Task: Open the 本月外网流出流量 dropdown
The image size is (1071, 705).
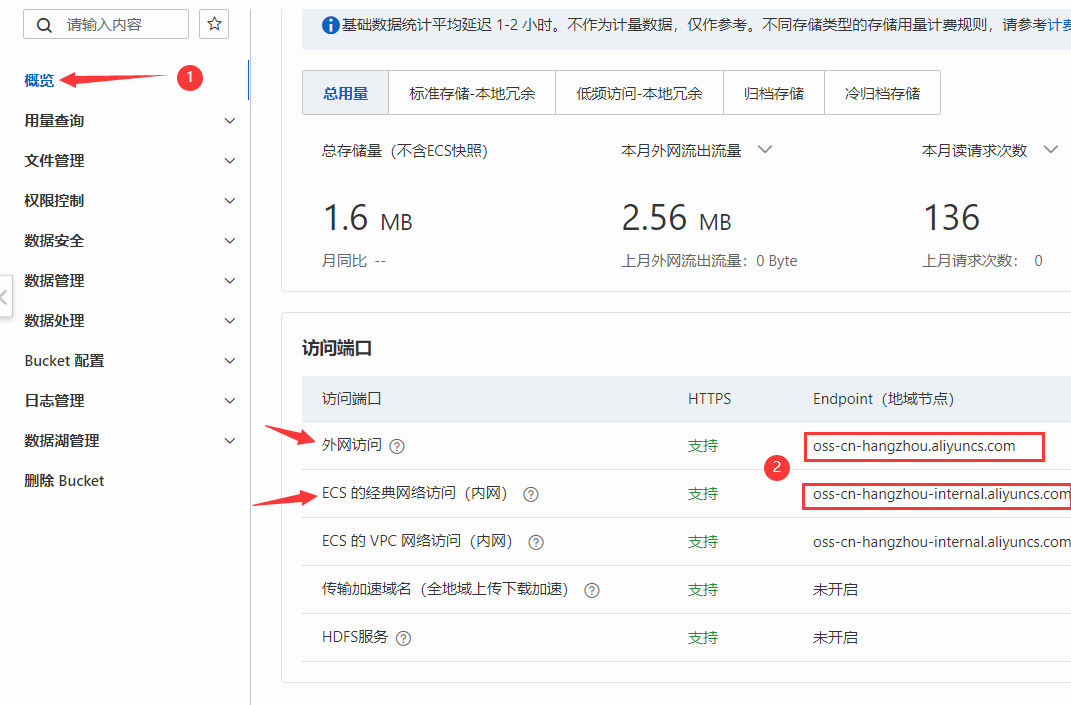Action: click(x=765, y=150)
